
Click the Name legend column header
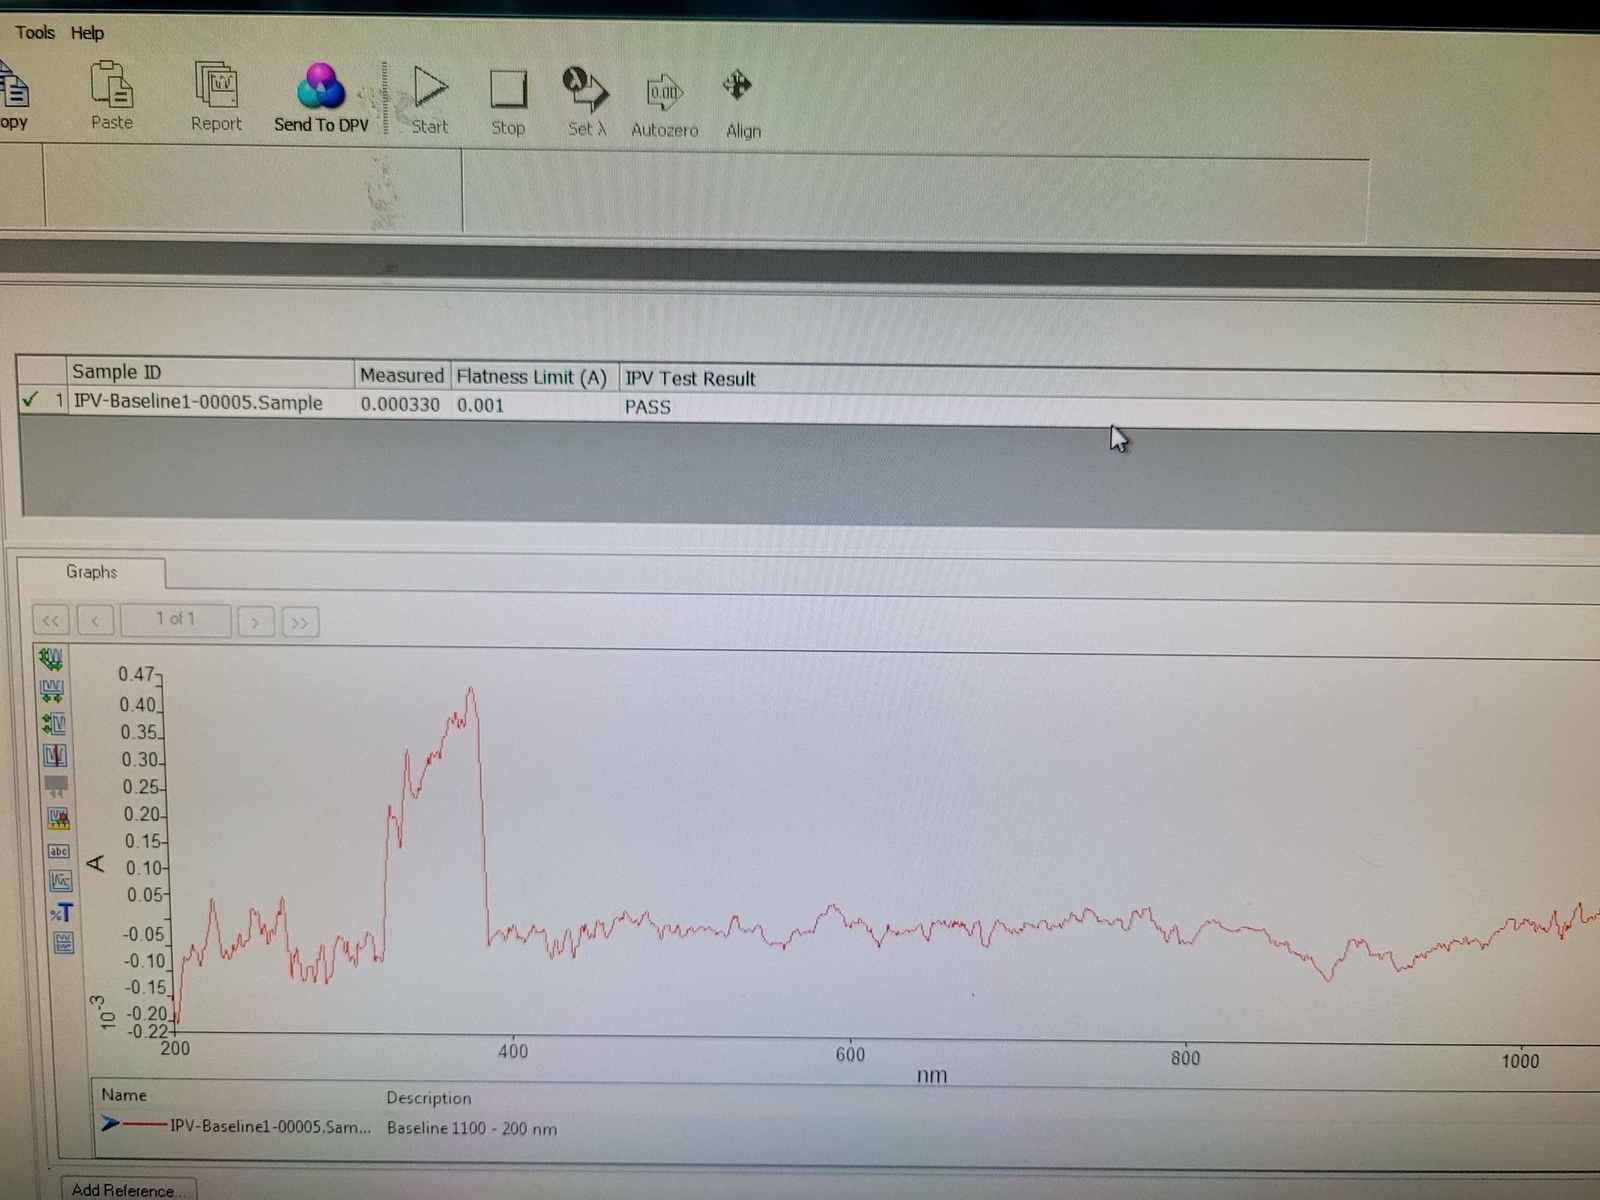click(x=124, y=1095)
